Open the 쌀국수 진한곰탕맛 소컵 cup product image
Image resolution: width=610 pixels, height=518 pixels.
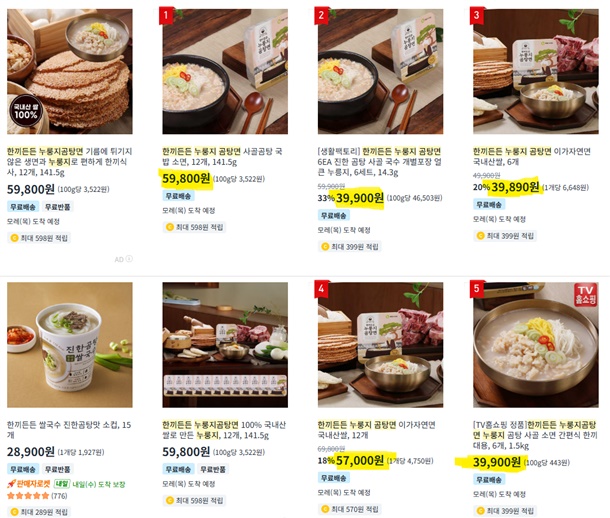(70, 345)
